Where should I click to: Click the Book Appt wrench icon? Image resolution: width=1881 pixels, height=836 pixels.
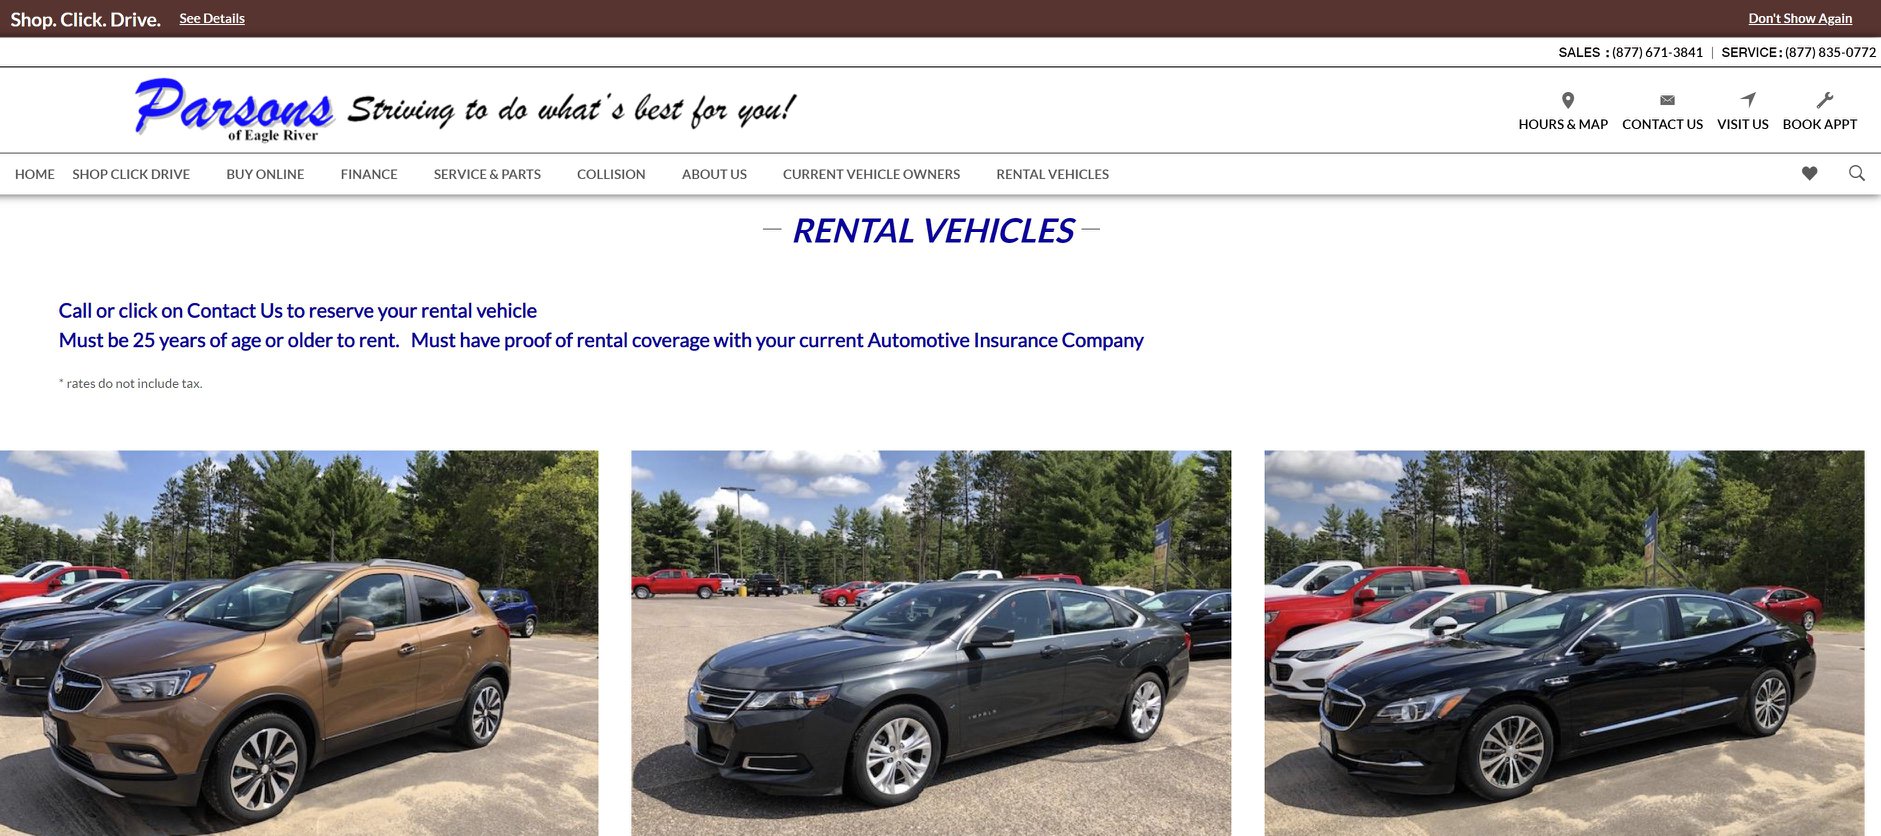click(1824, 99)
